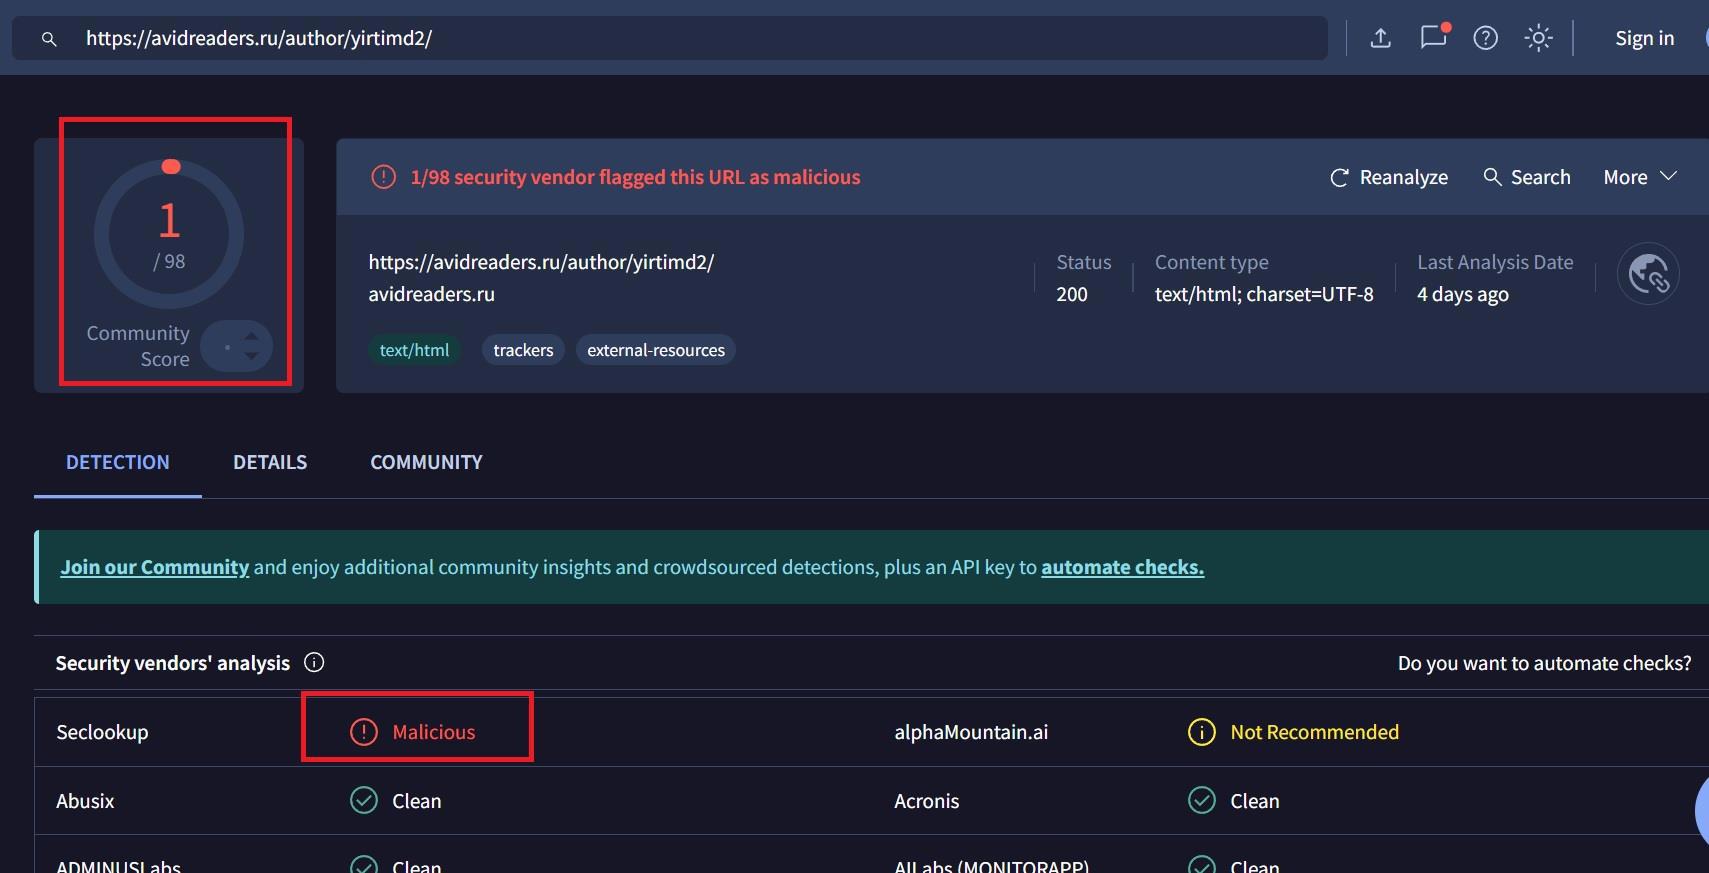This screenshot has width=1709, height=873.
Task: Click the Reanalyze button
Action: (x=1389, y=177)
